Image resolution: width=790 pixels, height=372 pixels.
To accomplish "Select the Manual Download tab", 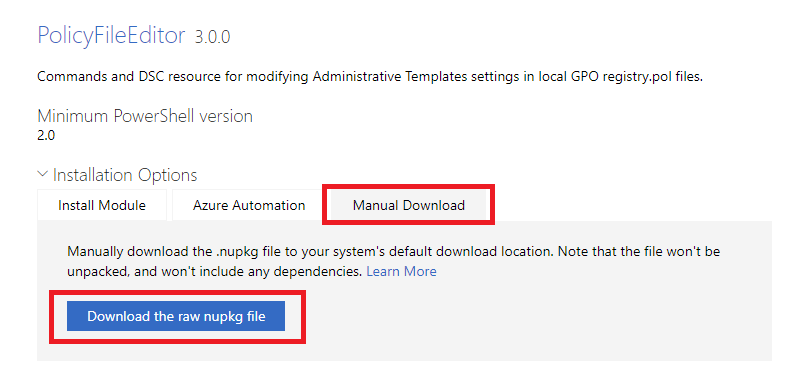I will click(409, 205).
